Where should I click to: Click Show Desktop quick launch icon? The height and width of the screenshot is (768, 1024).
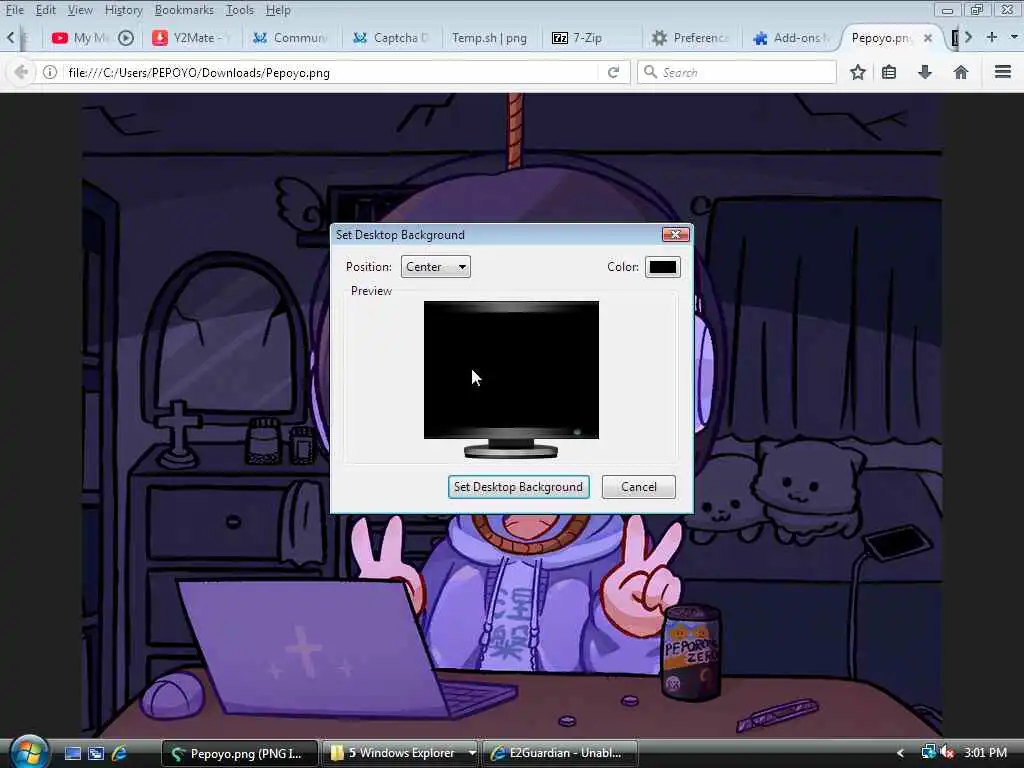72,753
